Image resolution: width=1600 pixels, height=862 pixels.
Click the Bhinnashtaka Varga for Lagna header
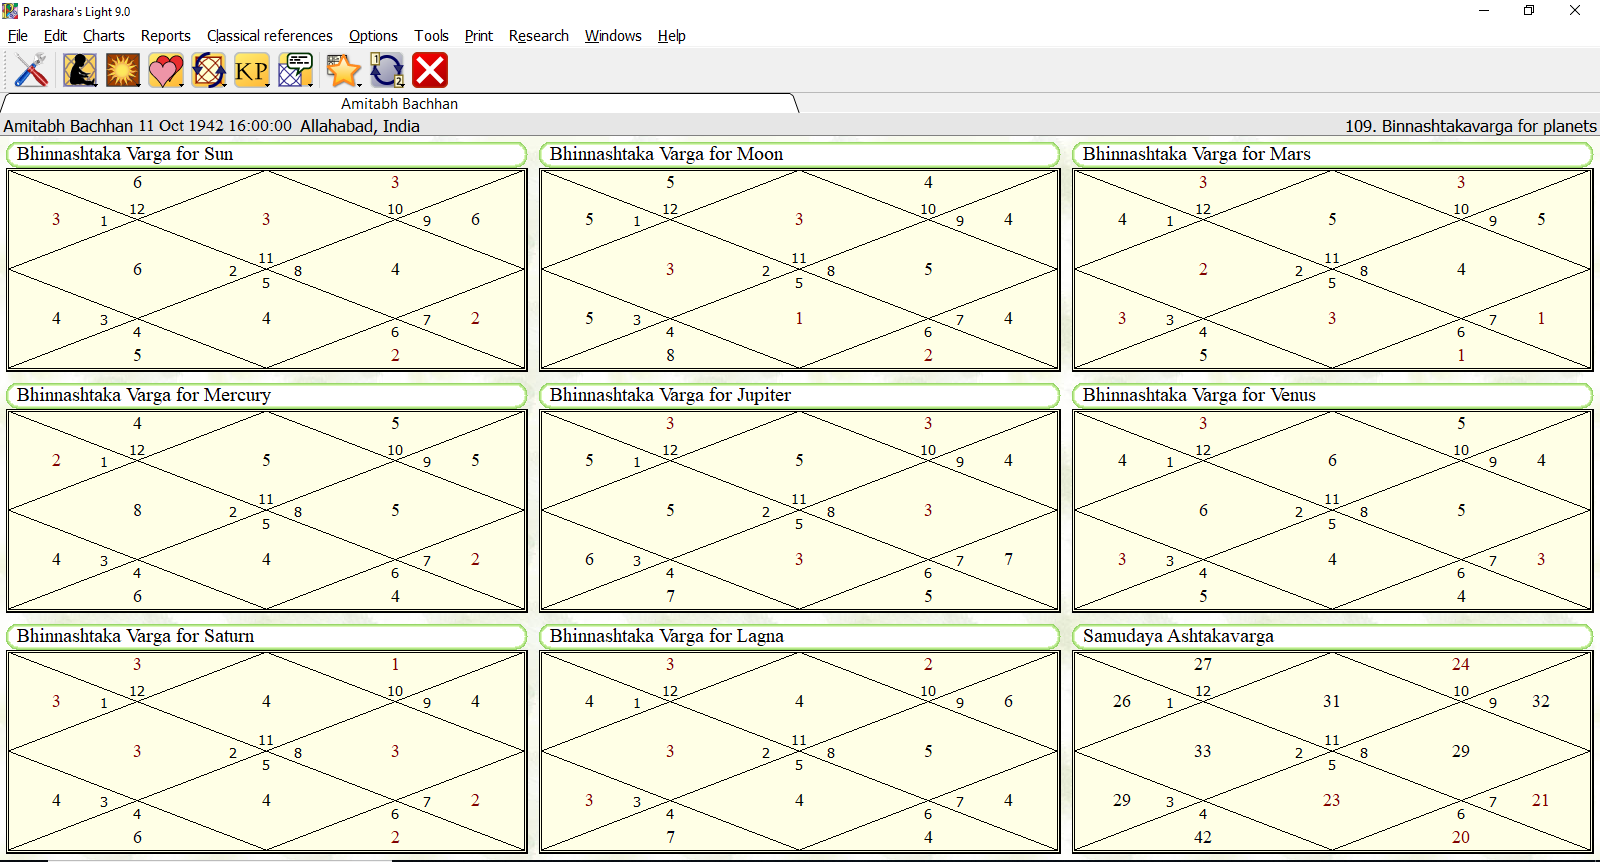pyautogui.click(x=799, y=636)
